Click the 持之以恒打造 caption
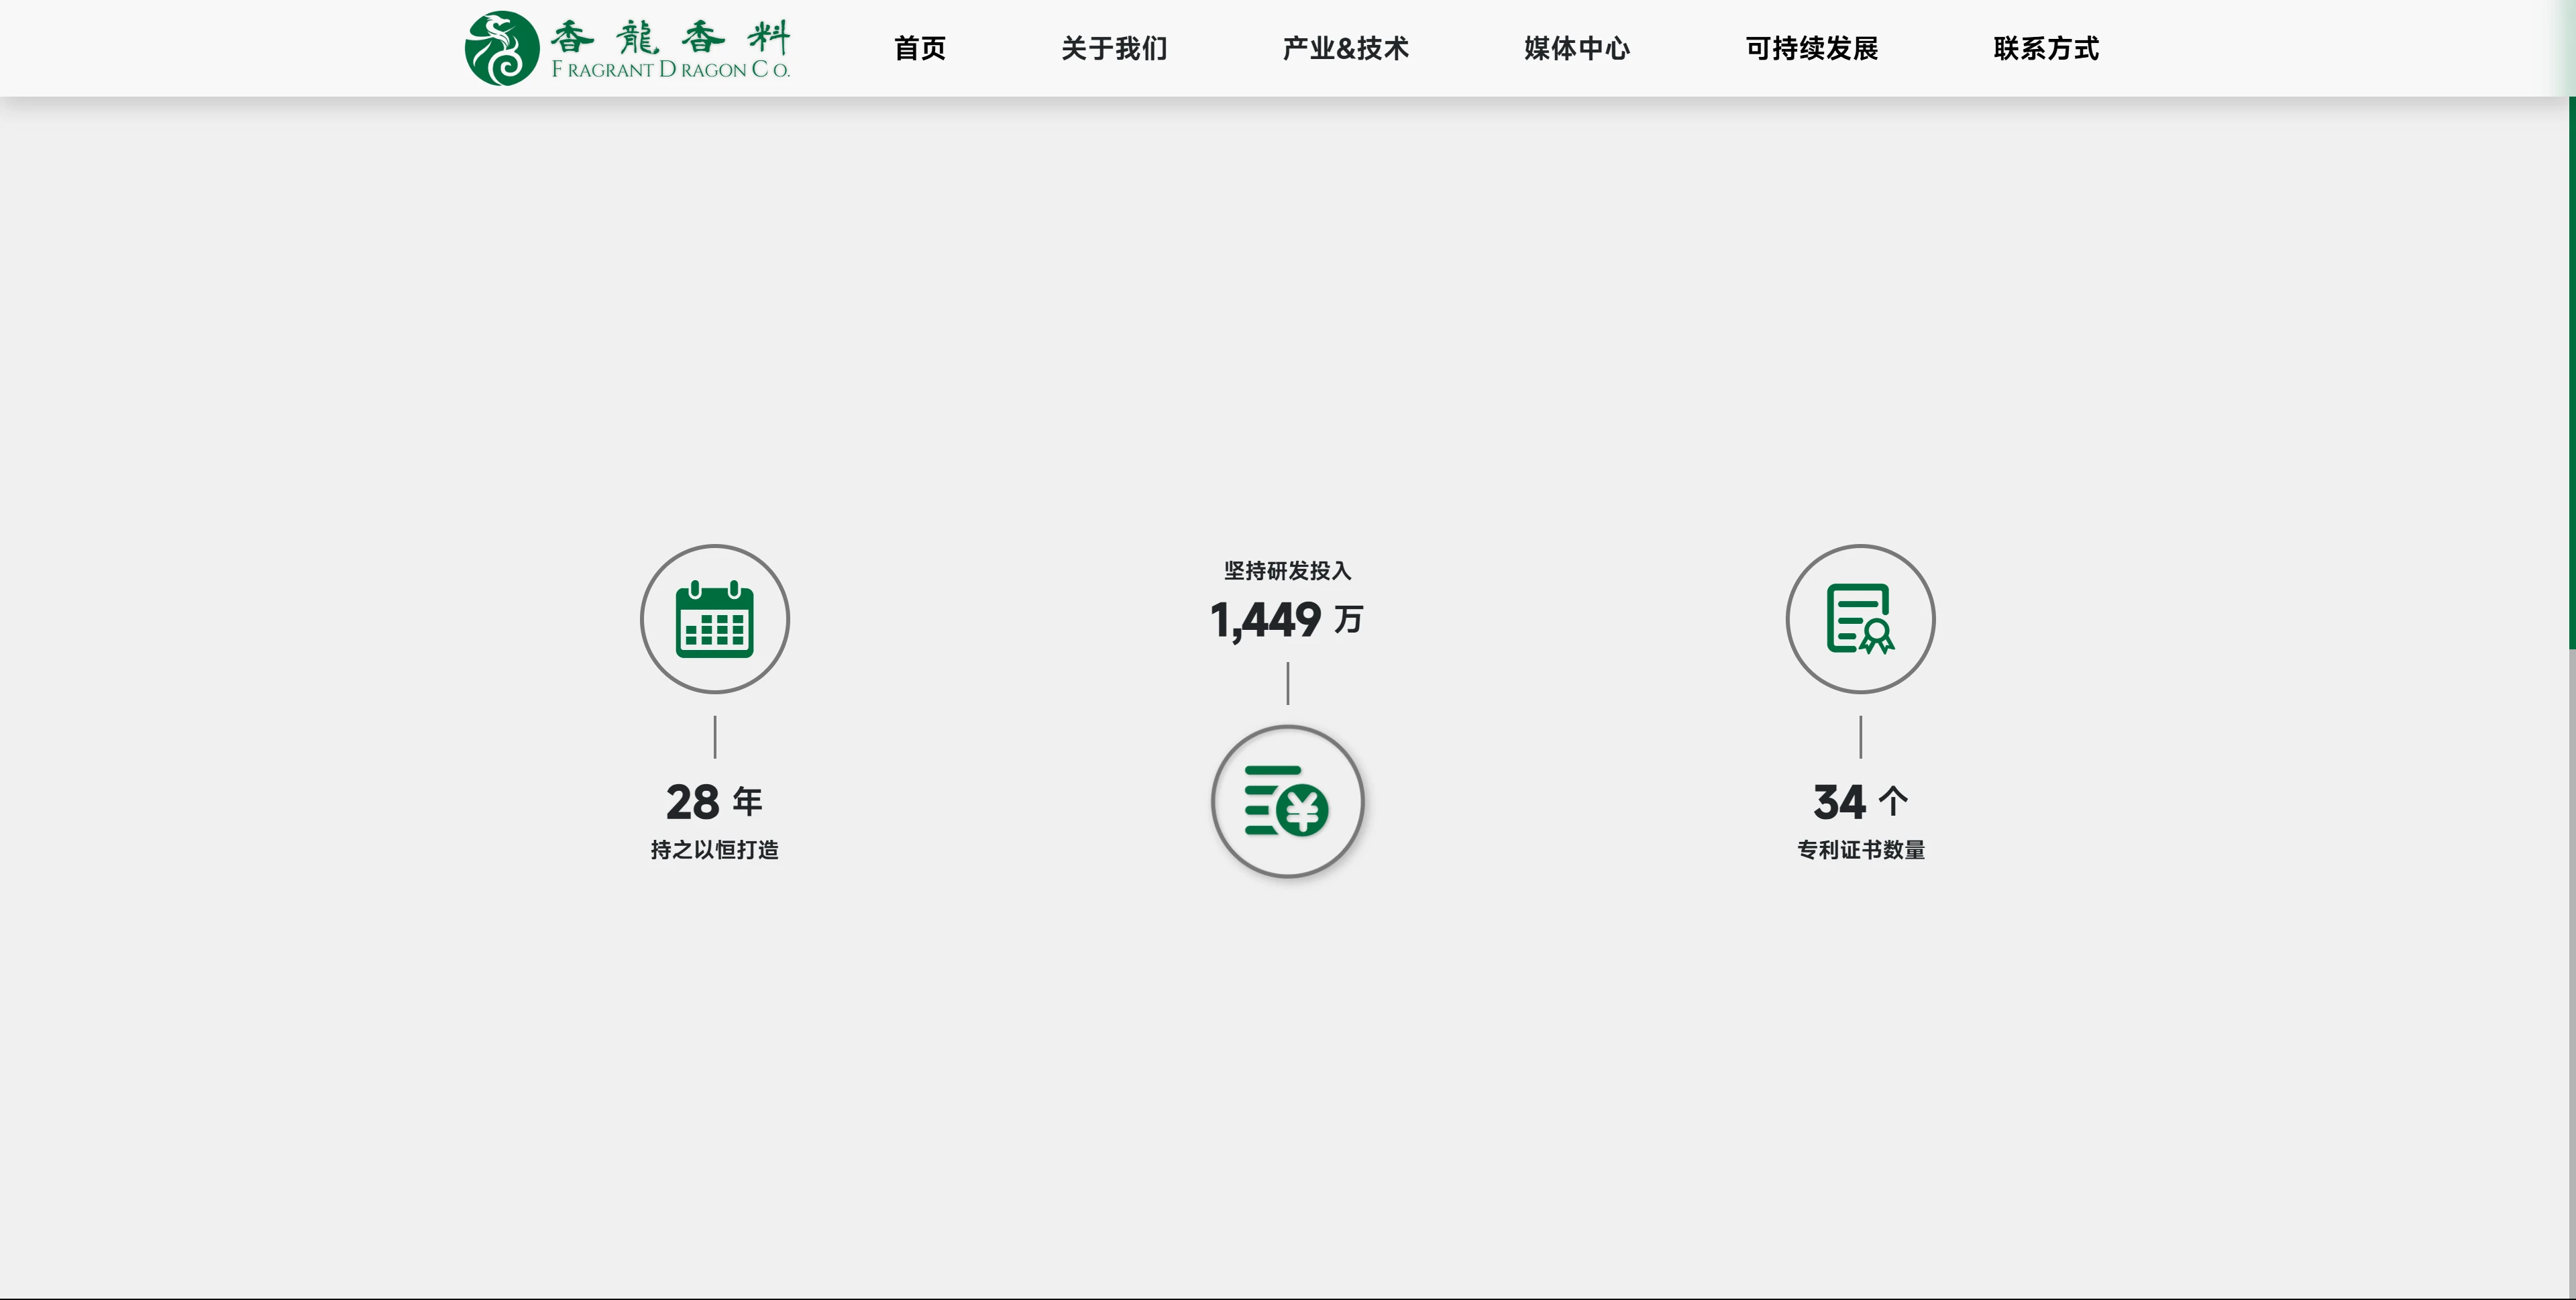Image resolution: width=2576 pixels, height=1300 pixels. pos(714,850)
